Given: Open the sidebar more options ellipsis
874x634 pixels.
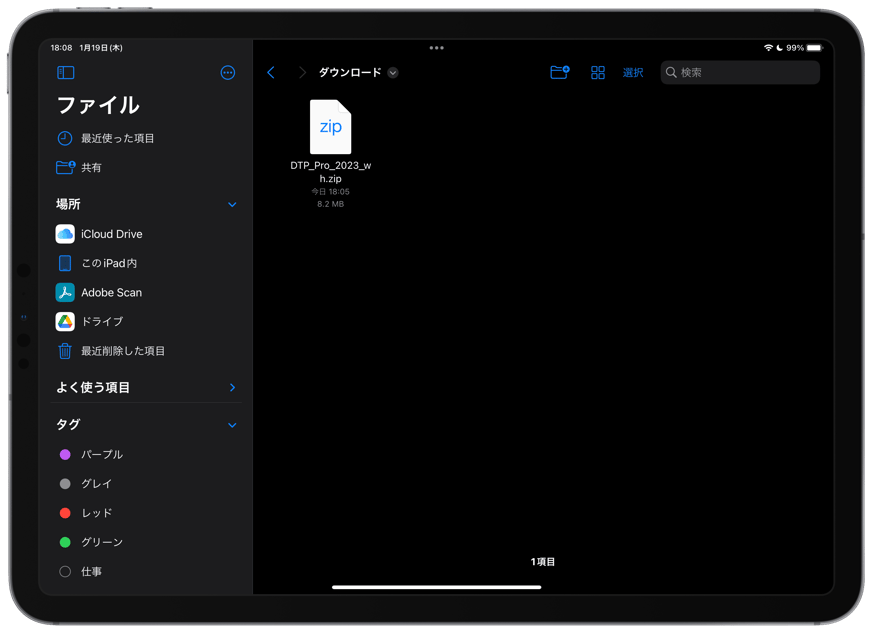Looking at the screenshot, I should tap(228, 72).
